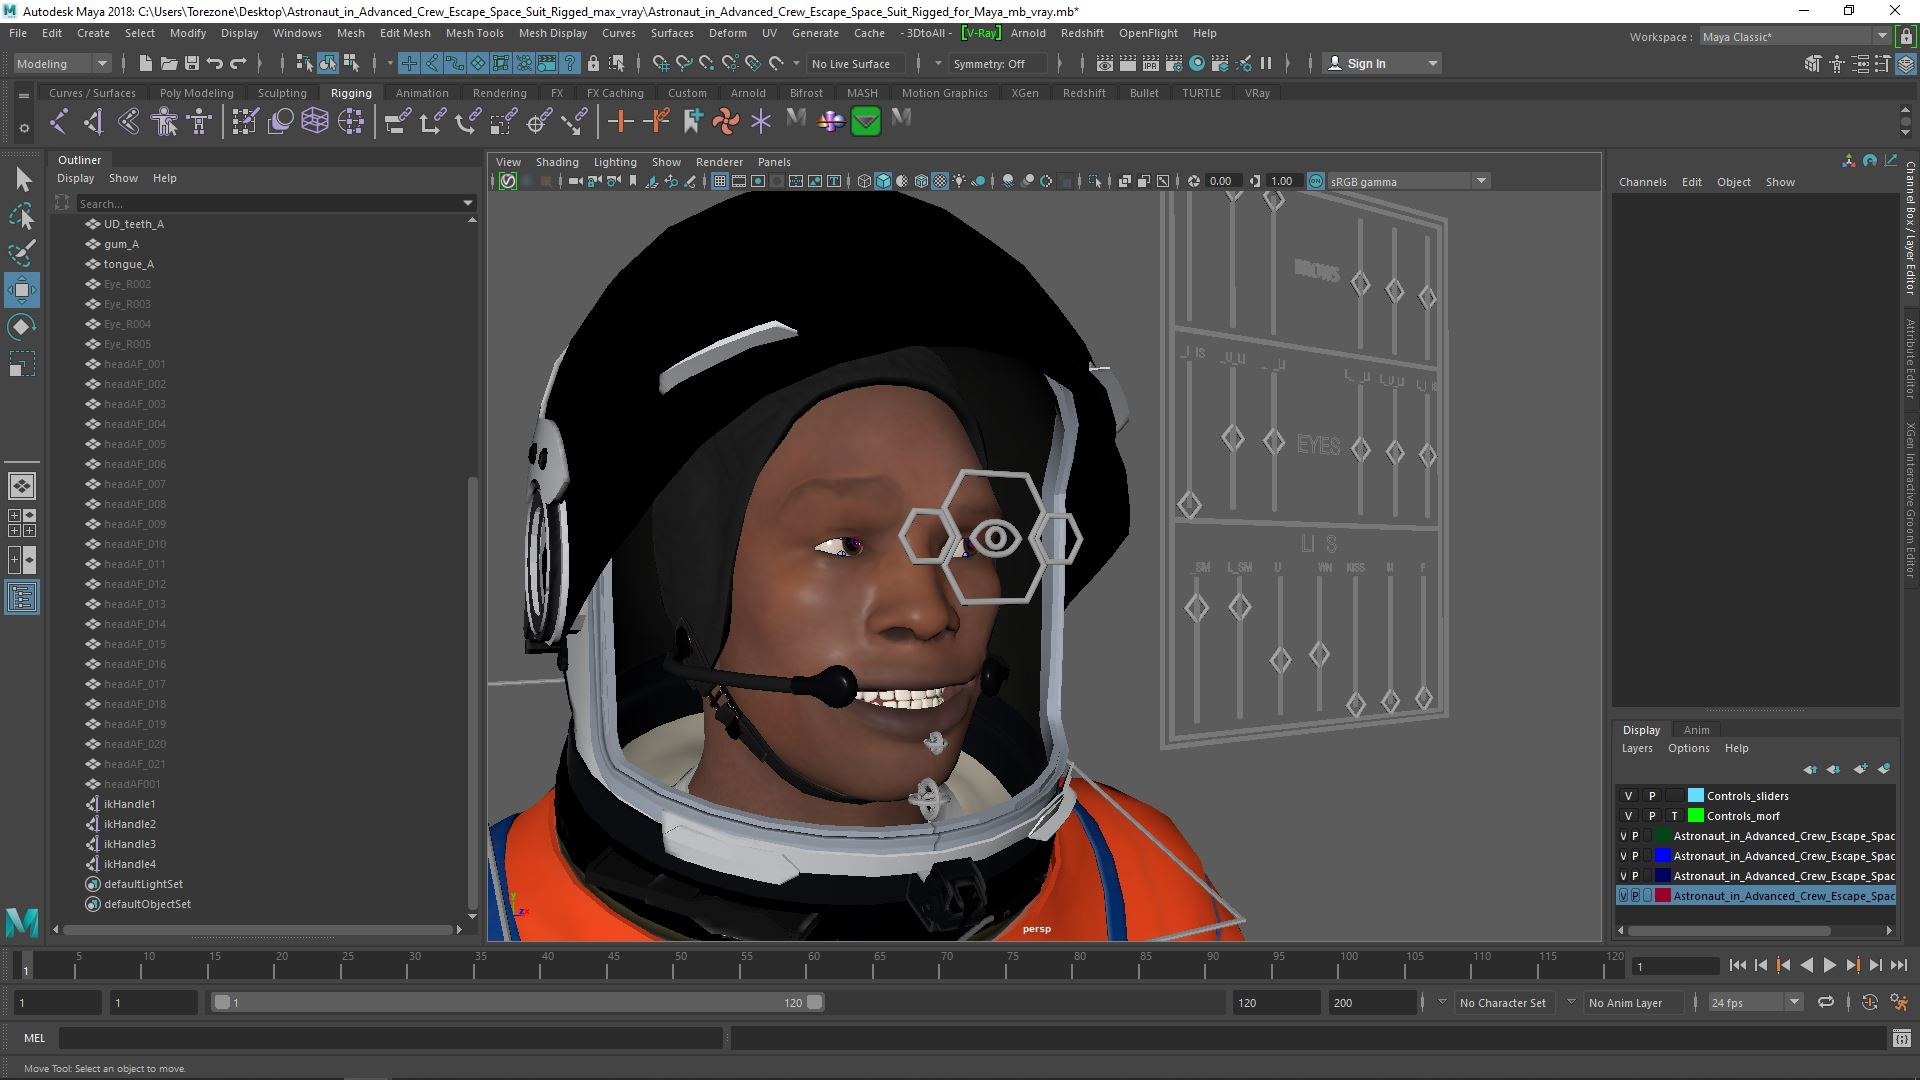Select ikHandle1 in the Outliner
The image size is (1920, 1080).
[x=129, y=804]
